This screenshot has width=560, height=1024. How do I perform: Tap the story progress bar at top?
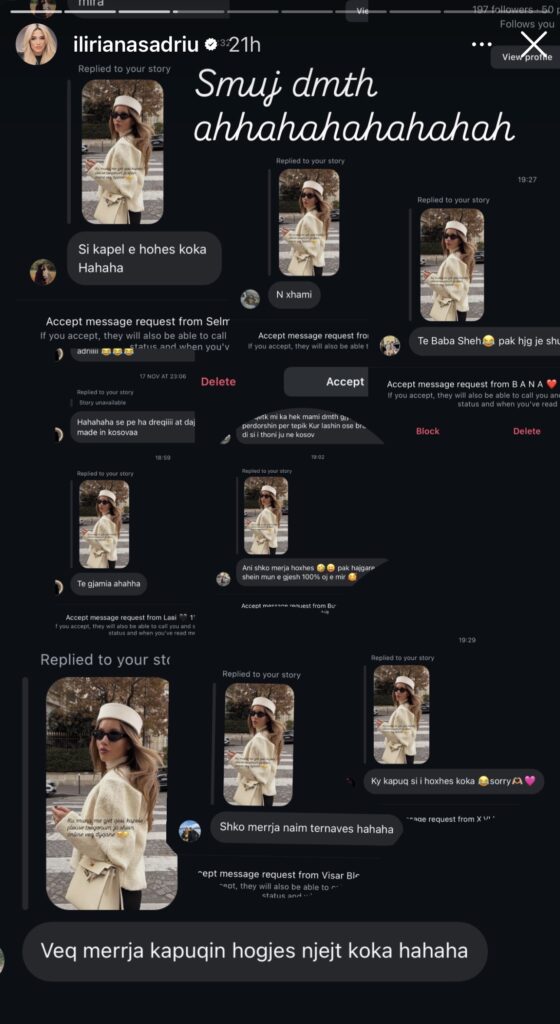[x=281, y=12]
